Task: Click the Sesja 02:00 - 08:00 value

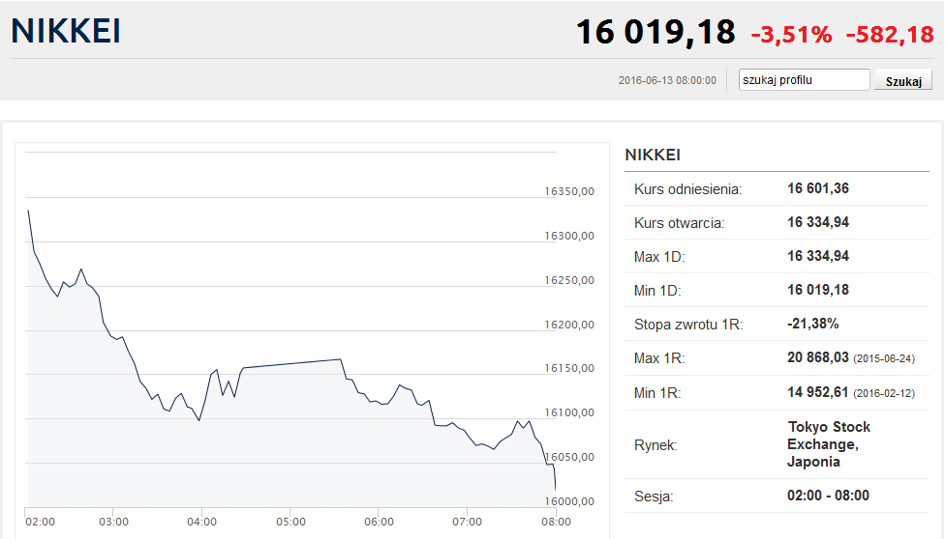Action: point(828,496)
